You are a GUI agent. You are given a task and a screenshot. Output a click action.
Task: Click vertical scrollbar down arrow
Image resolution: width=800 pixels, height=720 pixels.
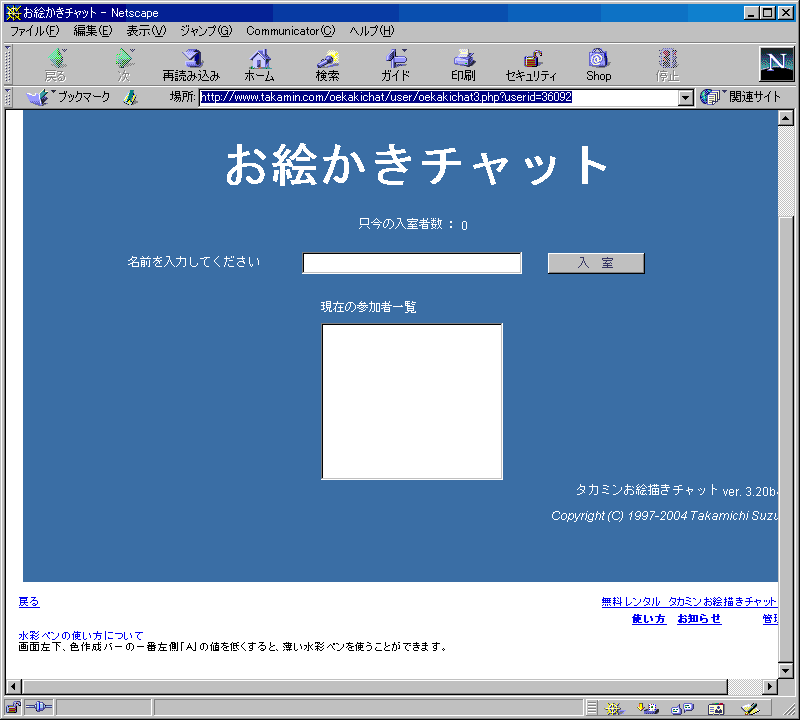coord(785,670)
